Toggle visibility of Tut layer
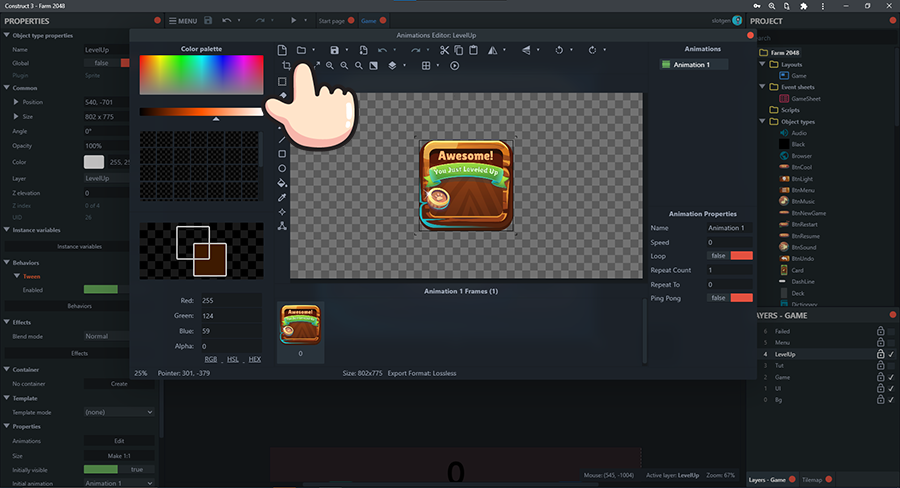Screen dimensions: 900x488 coord(891,366)
